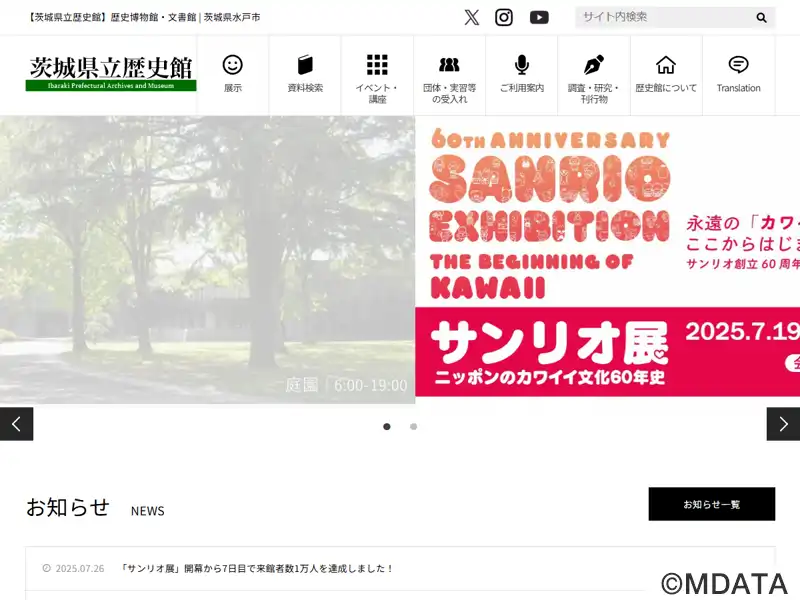
Task: Open the Translation menu label
Action: point(738,88)
